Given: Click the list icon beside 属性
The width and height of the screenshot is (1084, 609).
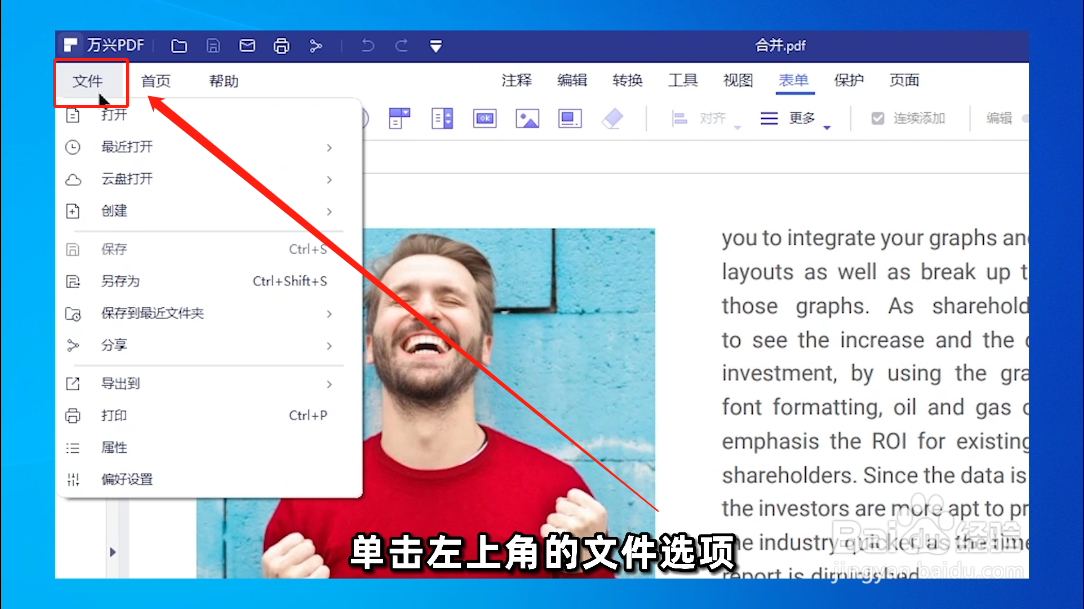Looking at the screenshot, I should [x=73, y=448].
